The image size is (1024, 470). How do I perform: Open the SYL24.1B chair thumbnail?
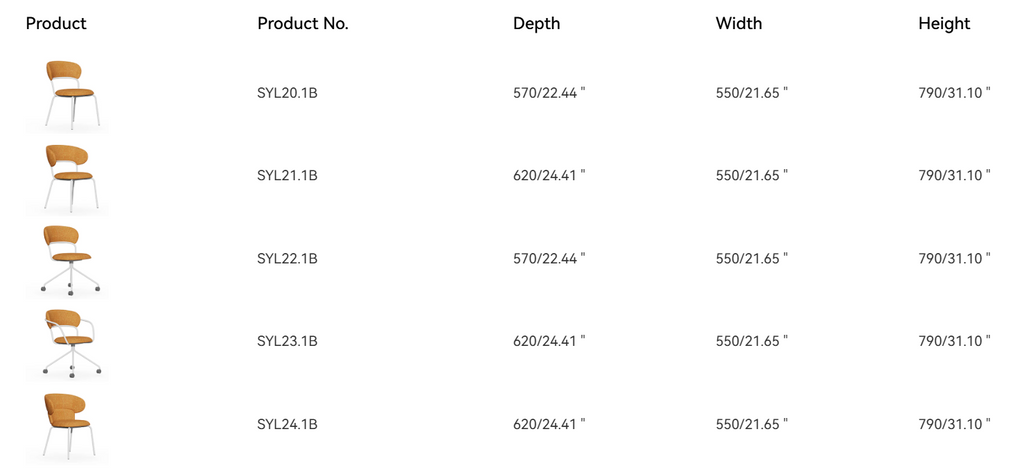pyautogui.click(x=68, y=424)
